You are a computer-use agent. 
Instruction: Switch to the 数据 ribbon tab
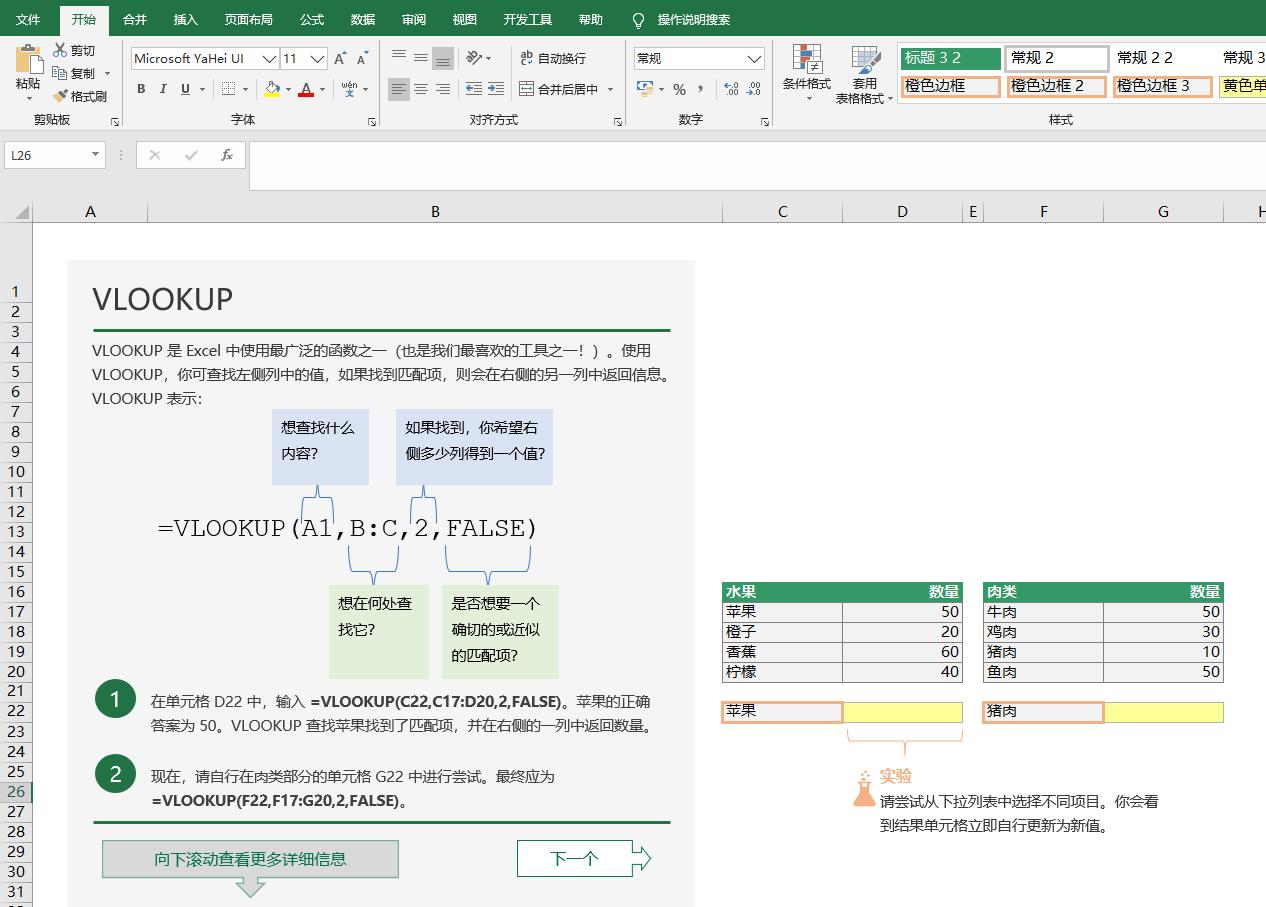tap(363, 19)
